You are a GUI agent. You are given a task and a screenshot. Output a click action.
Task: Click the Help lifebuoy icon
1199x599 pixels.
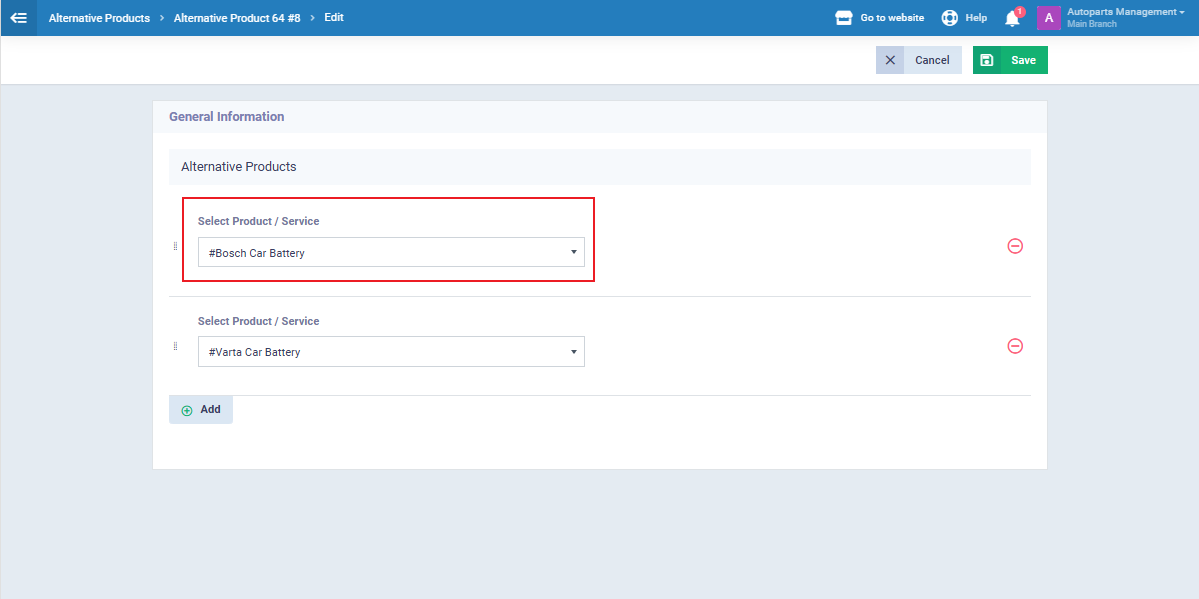tap(950, 18)
